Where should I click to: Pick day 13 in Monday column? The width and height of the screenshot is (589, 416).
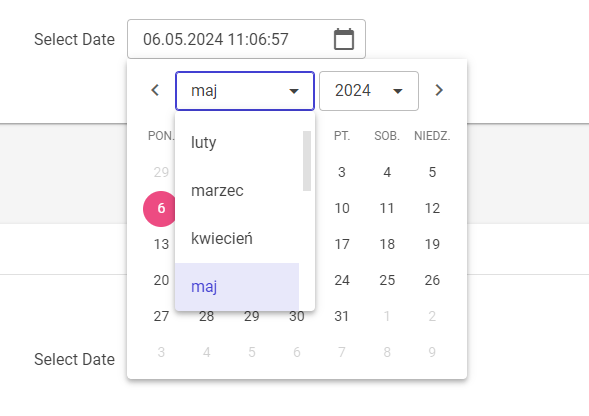point(161,245)
